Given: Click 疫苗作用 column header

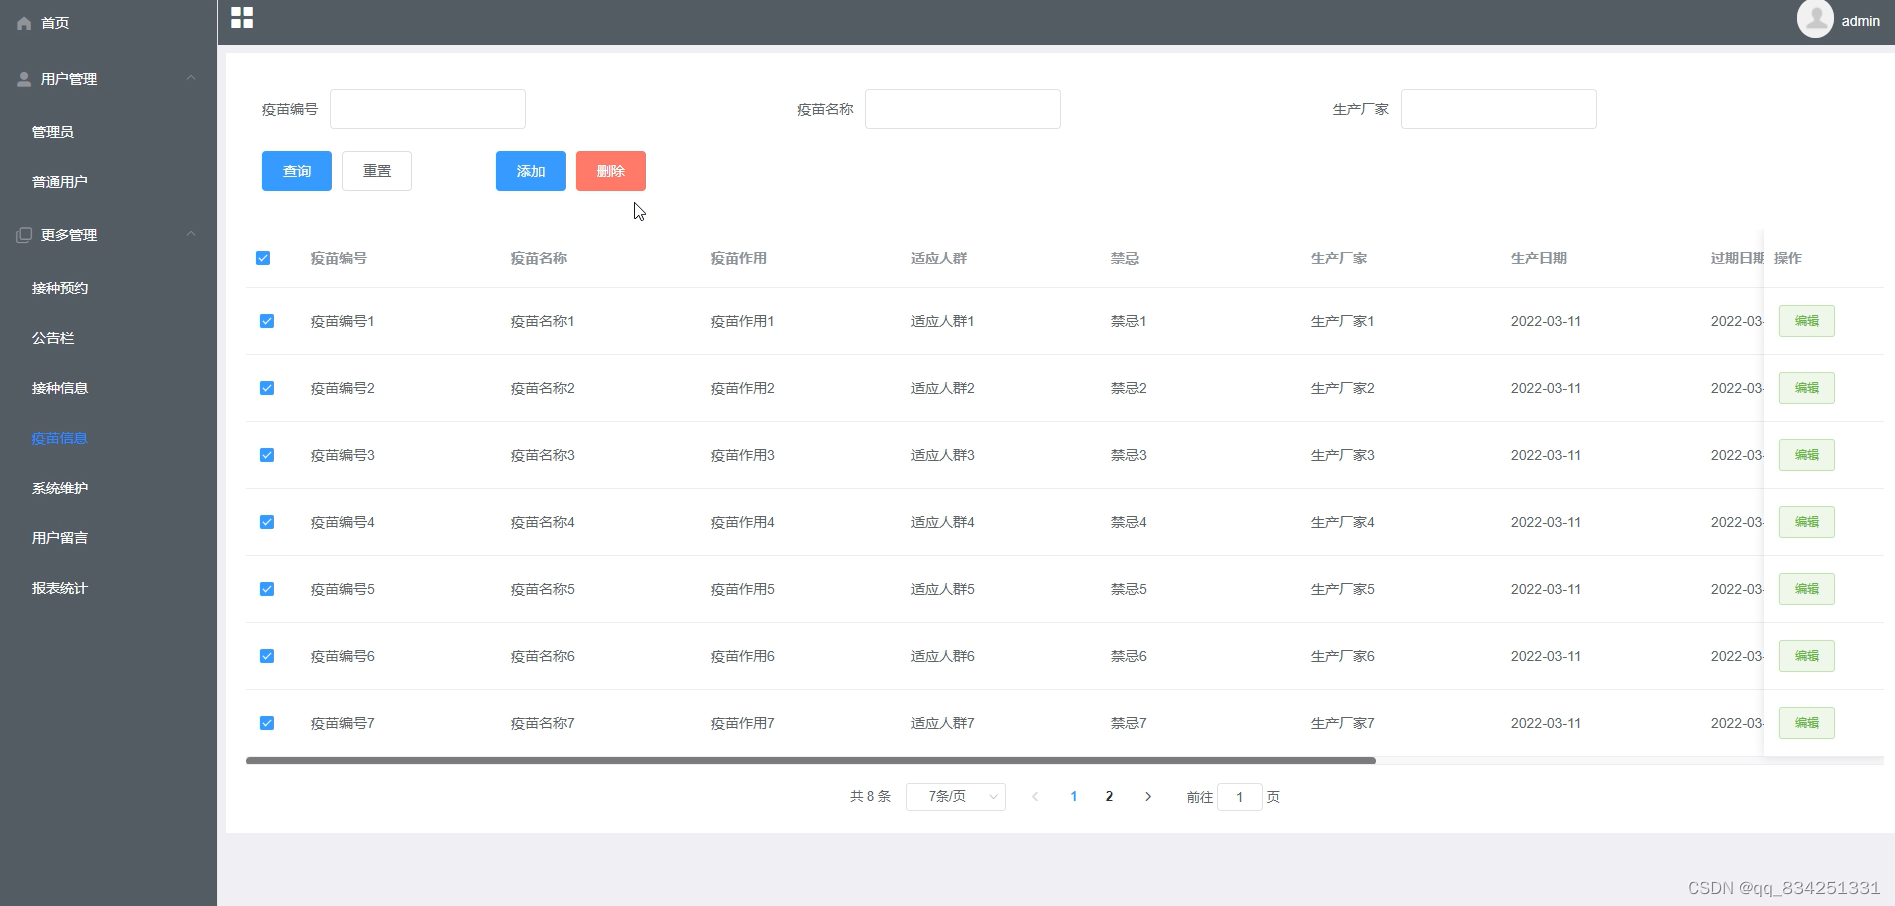Looking at the screenshot, I should [739, 258].
